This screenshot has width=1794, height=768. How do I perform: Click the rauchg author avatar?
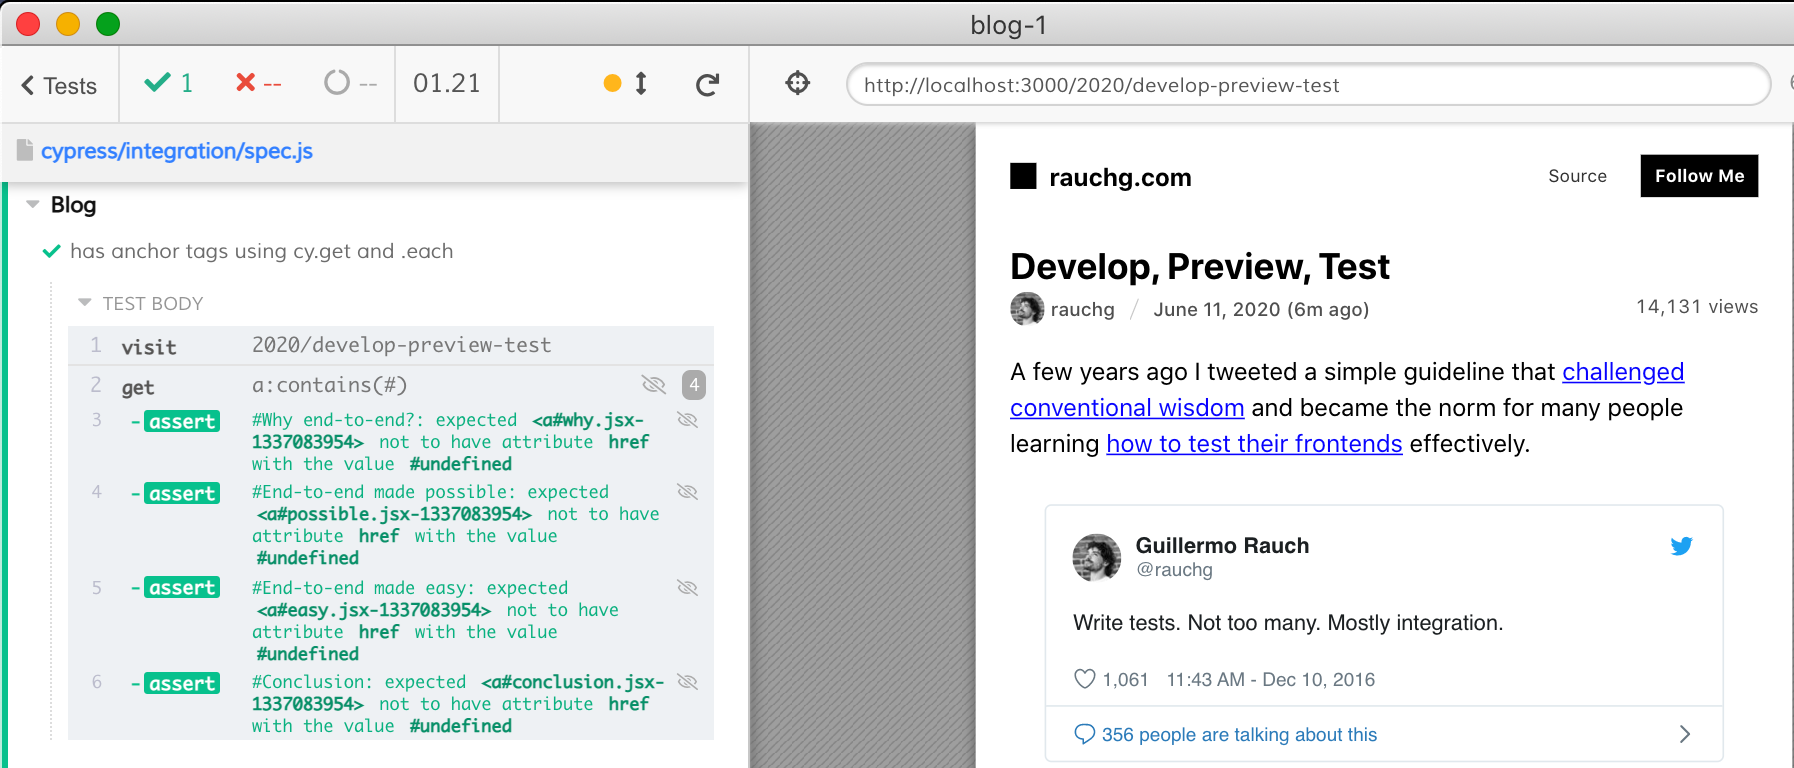(1027, 309)
